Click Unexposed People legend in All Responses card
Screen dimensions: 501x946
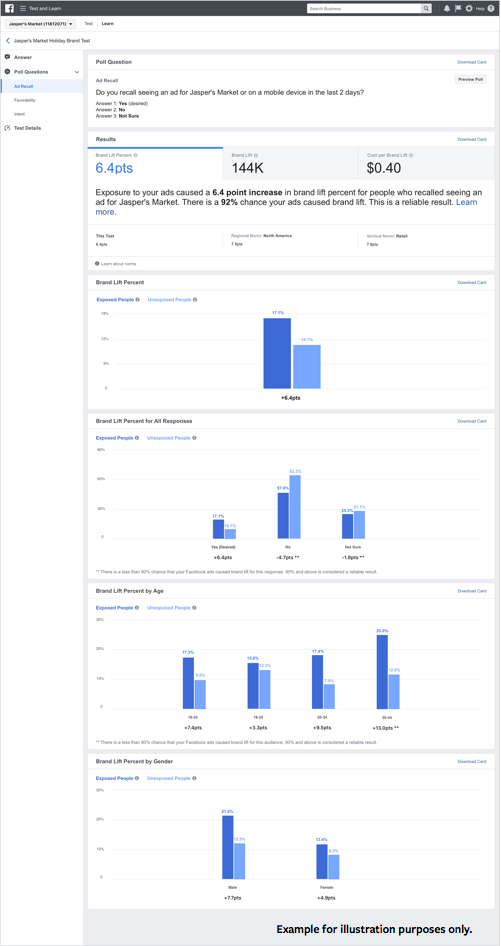[x=169, y=438]
